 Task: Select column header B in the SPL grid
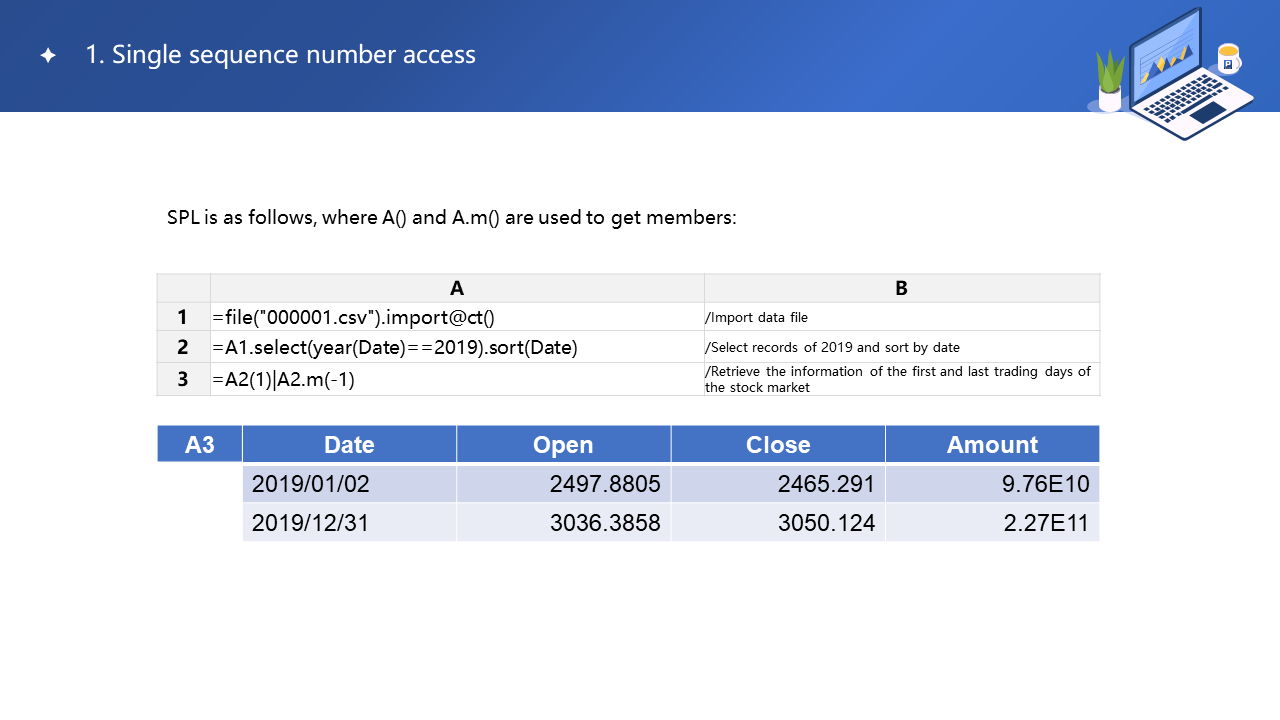(x=901, y=288)
